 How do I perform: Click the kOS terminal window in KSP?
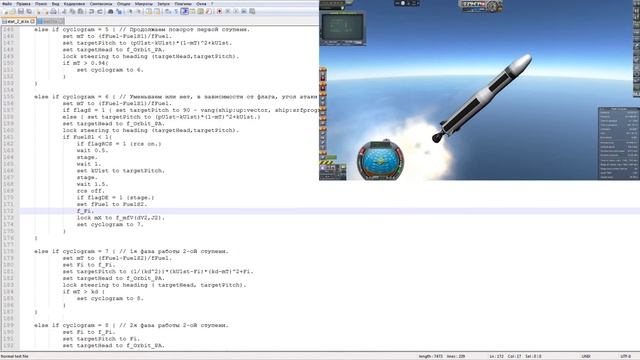342,28
